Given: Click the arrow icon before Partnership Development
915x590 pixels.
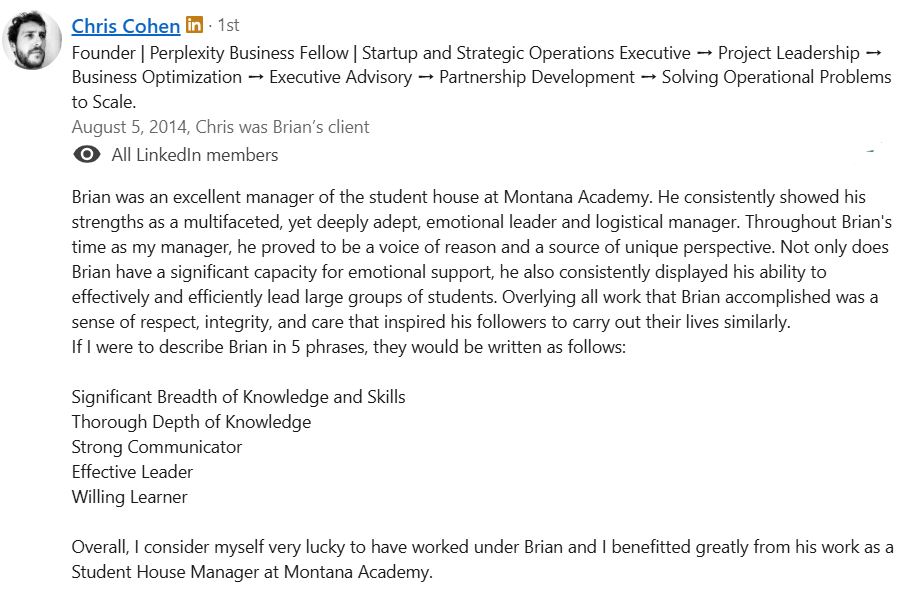Looking at the screenshot, I should (x=425, y=77).
